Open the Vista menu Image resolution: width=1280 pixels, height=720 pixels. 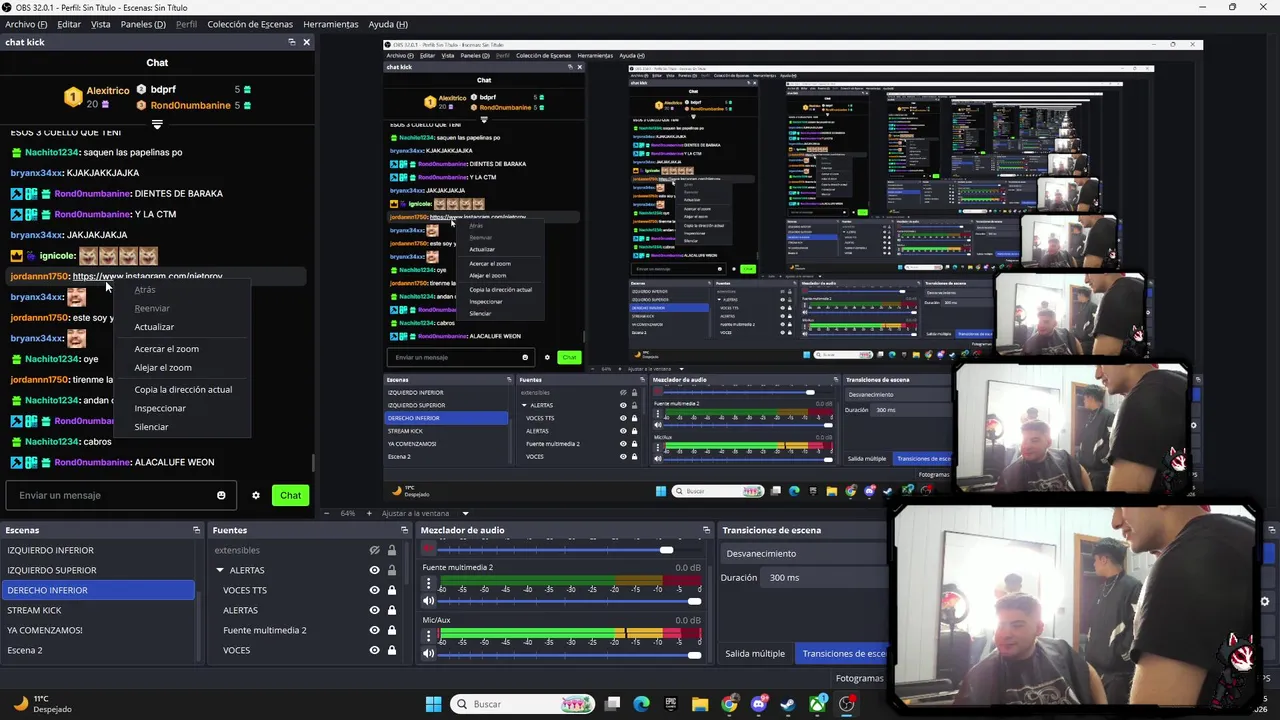pos(101,24)
